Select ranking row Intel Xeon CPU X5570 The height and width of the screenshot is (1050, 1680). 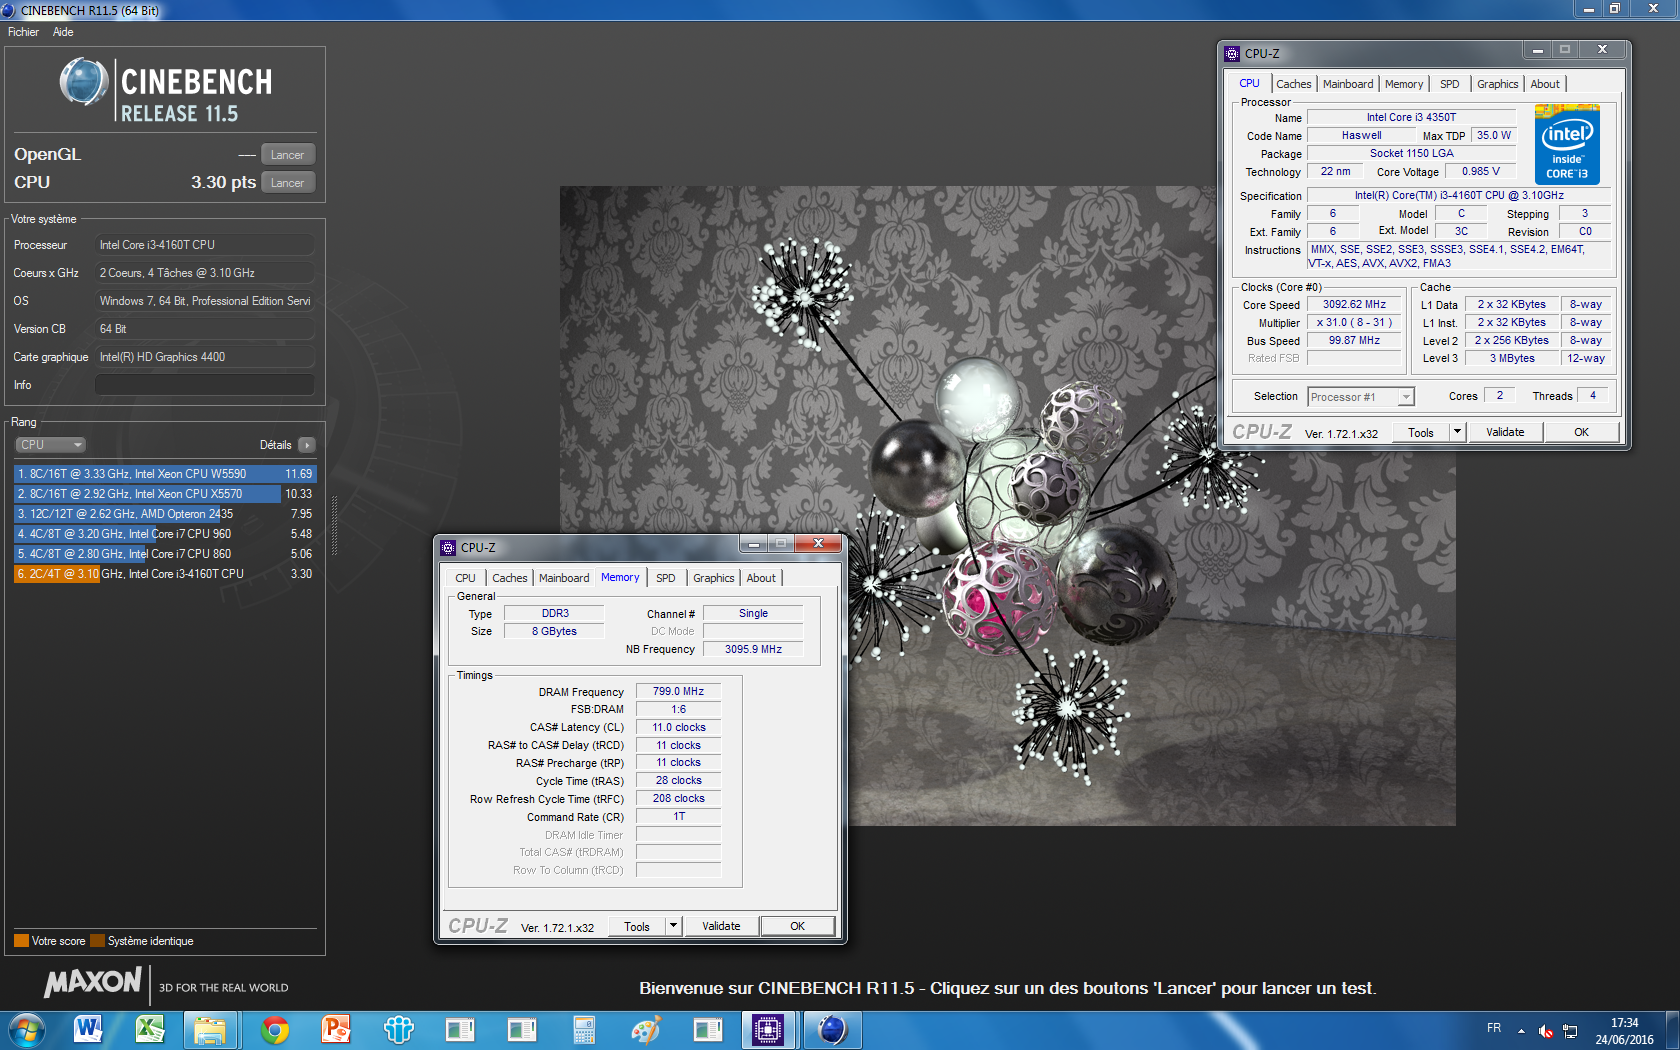pos(165,494)
